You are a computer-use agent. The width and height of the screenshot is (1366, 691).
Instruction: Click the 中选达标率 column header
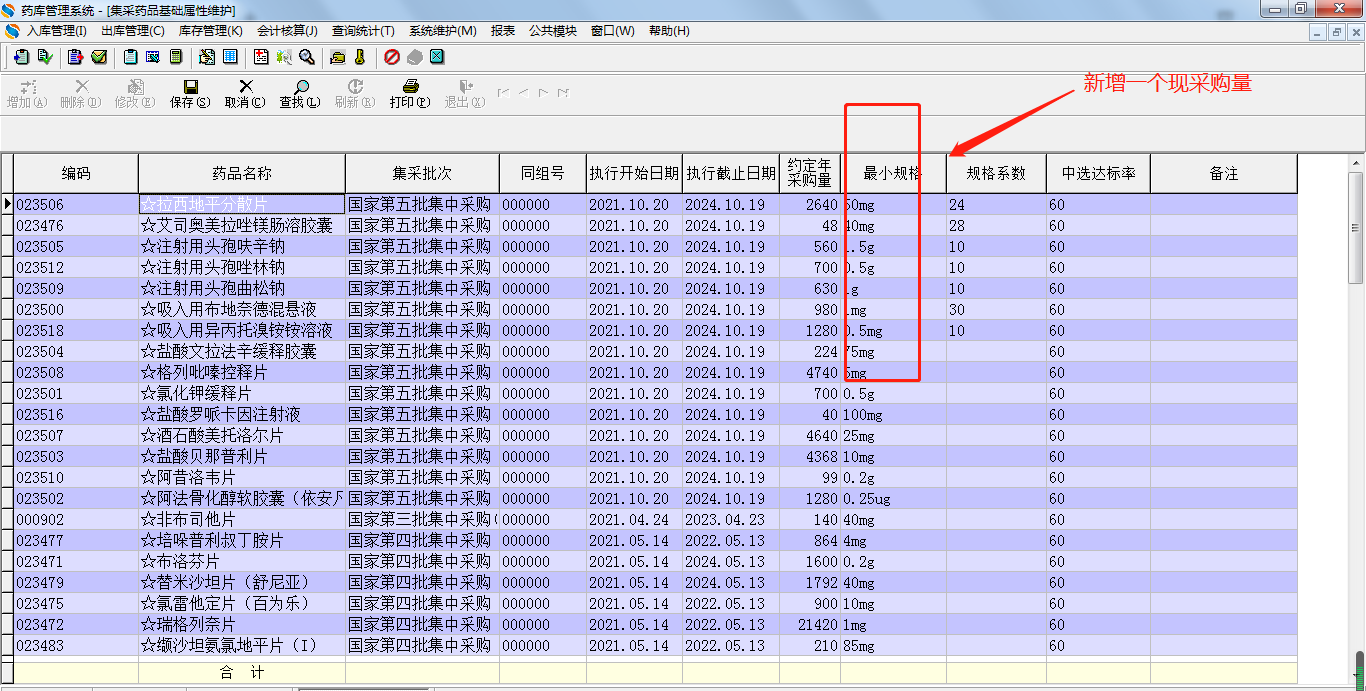[x=1098, y=173]
